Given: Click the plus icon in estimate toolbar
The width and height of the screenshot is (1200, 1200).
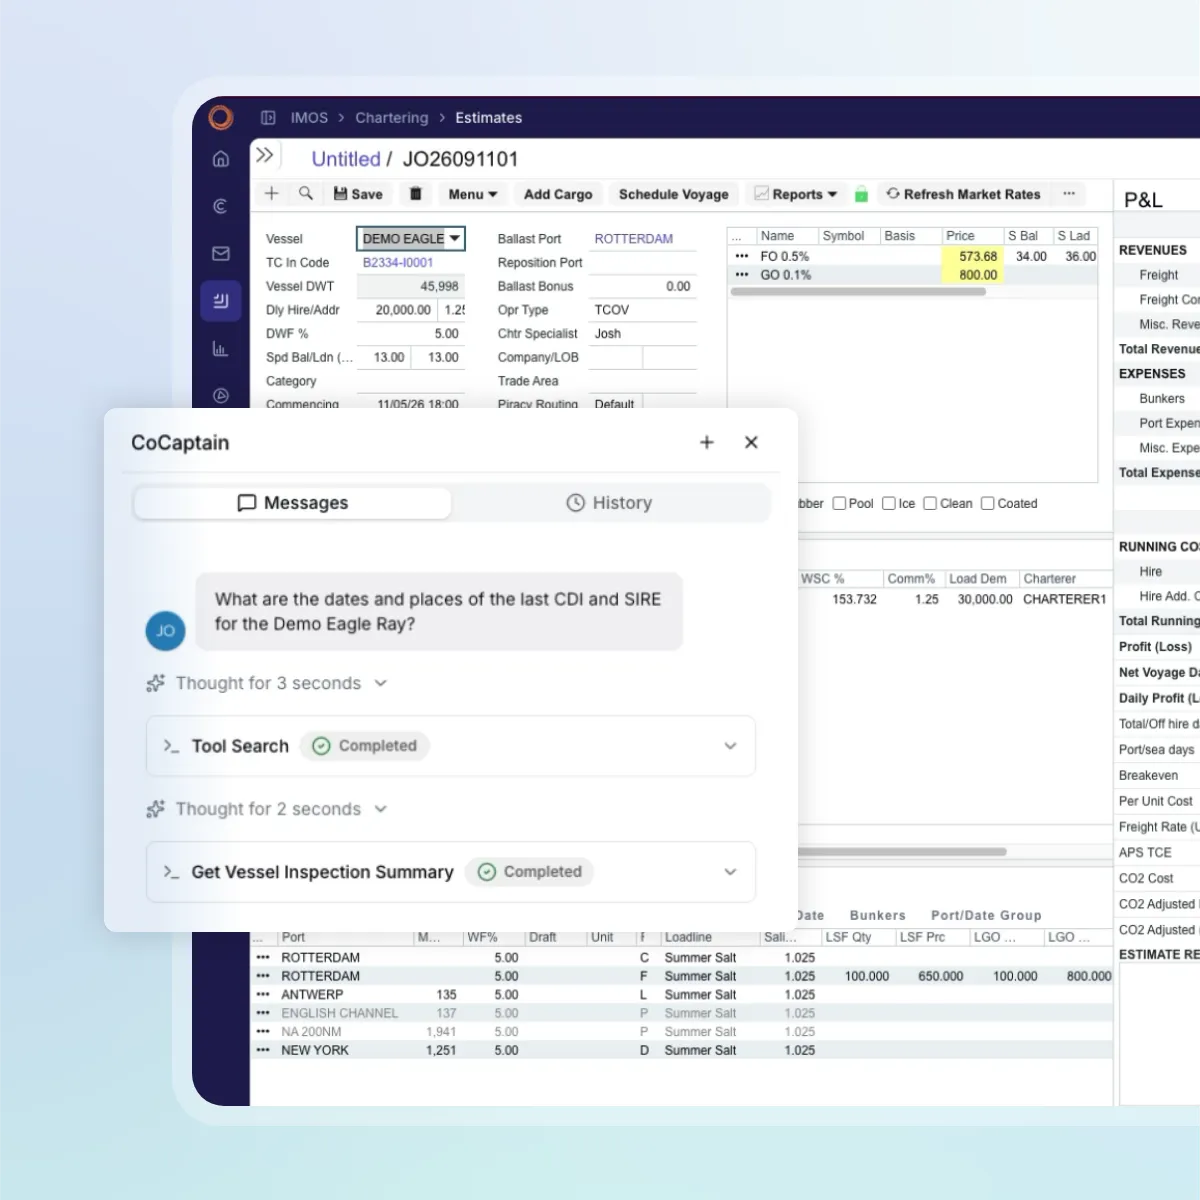Looking at the screenshot, I should (x=272, y=194).
